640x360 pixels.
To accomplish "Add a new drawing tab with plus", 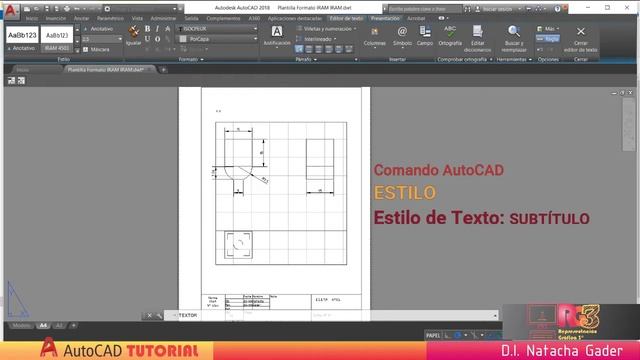I will tap(163, 70).
